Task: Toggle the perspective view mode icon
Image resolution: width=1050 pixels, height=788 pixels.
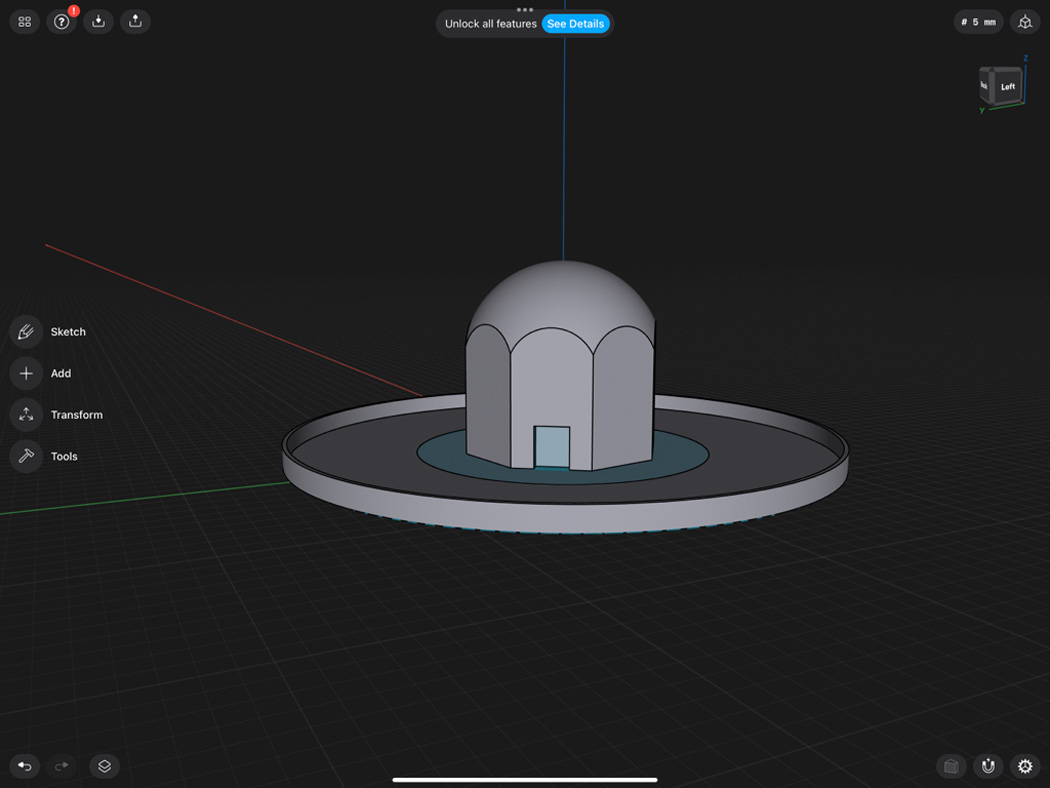Action: [x=1025, y=22]
